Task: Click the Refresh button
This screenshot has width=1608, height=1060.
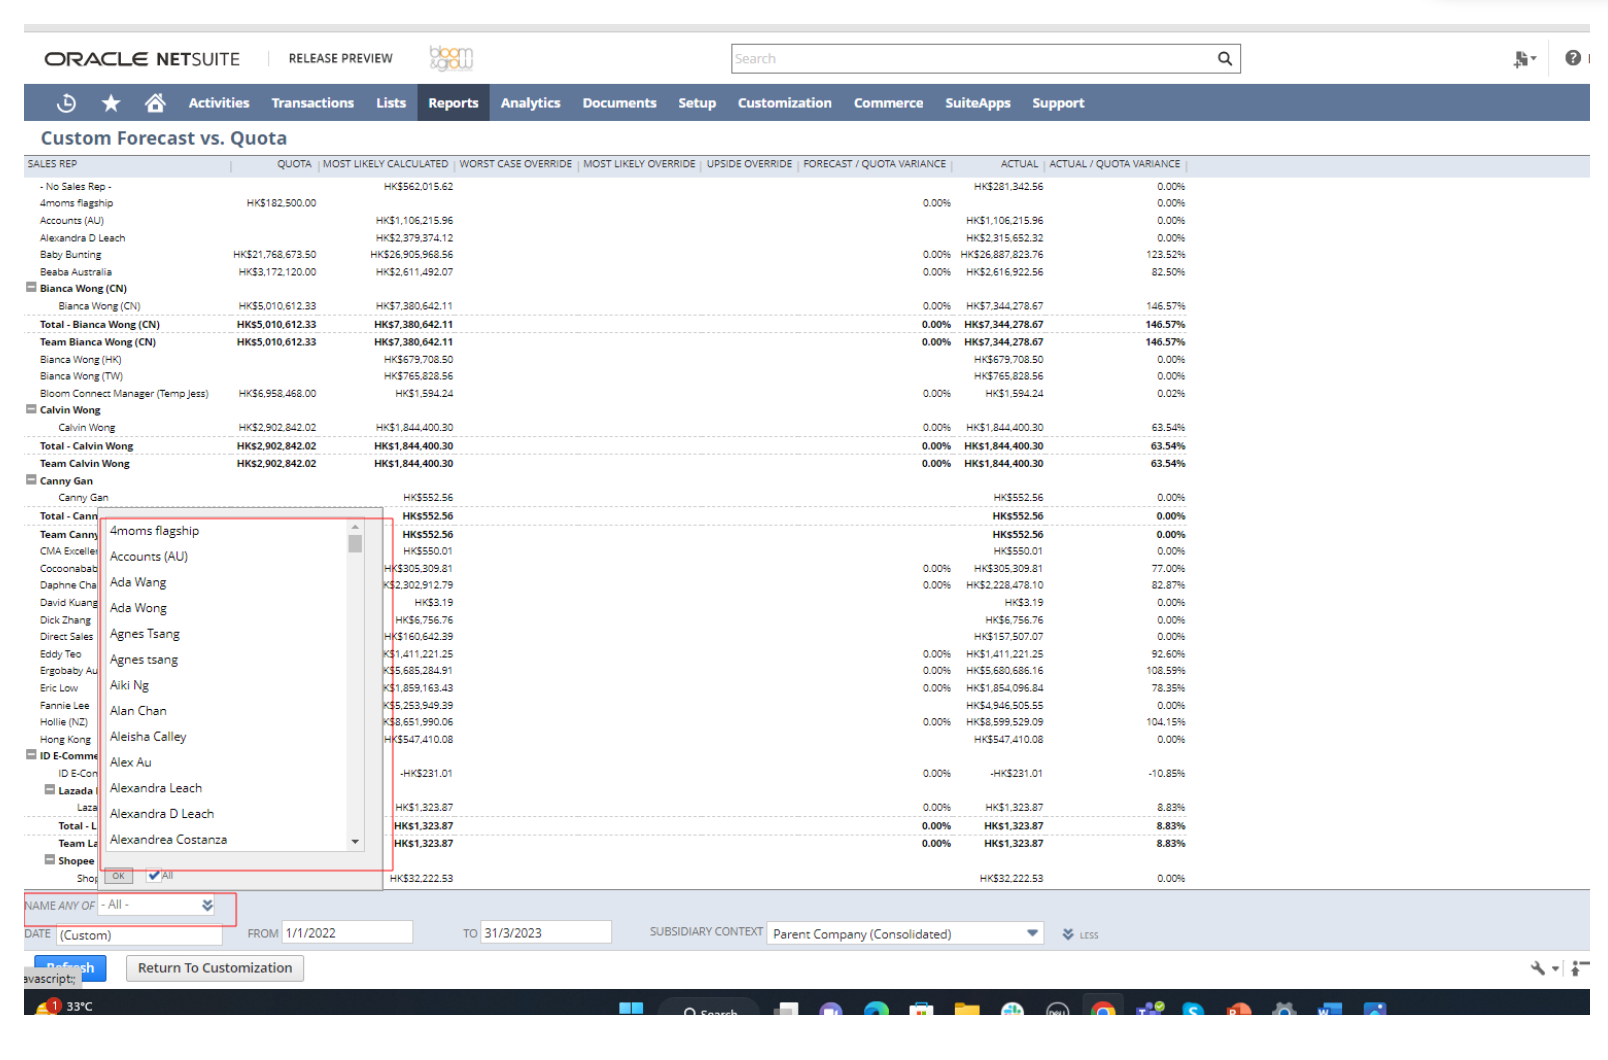Action: coord(70,968)
